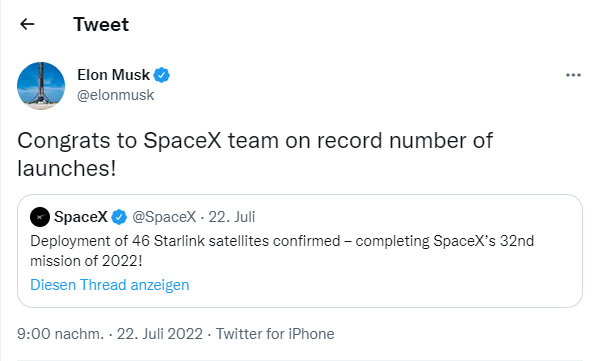Open Elon Musk's rocket profile picture

41,86
